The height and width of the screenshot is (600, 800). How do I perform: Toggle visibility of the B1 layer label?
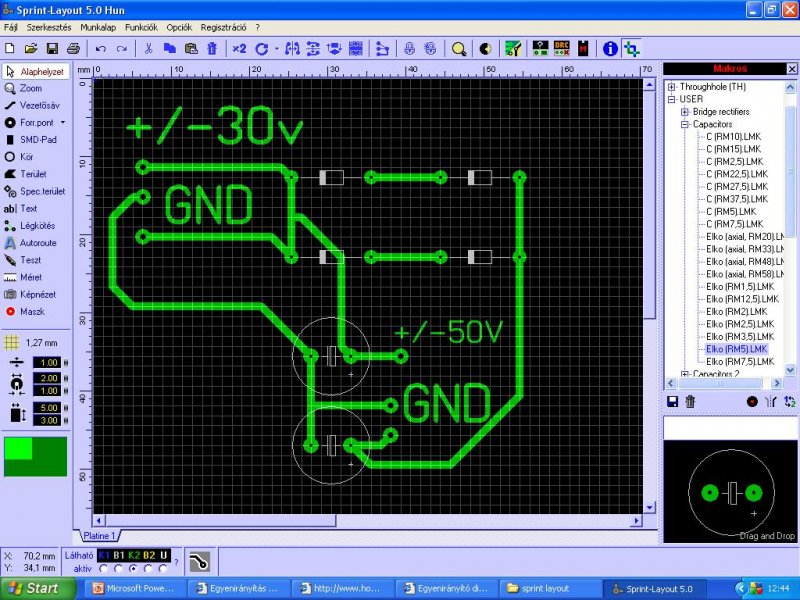tap(119, 555)
